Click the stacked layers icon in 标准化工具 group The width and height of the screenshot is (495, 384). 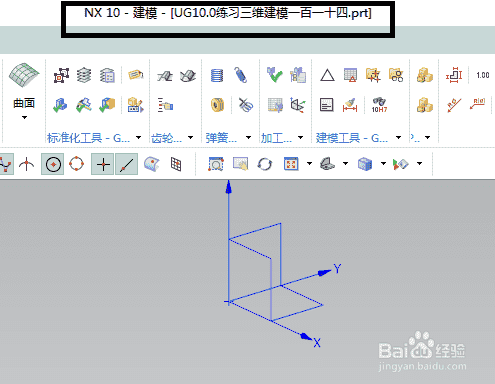click(x=84, y=75)
